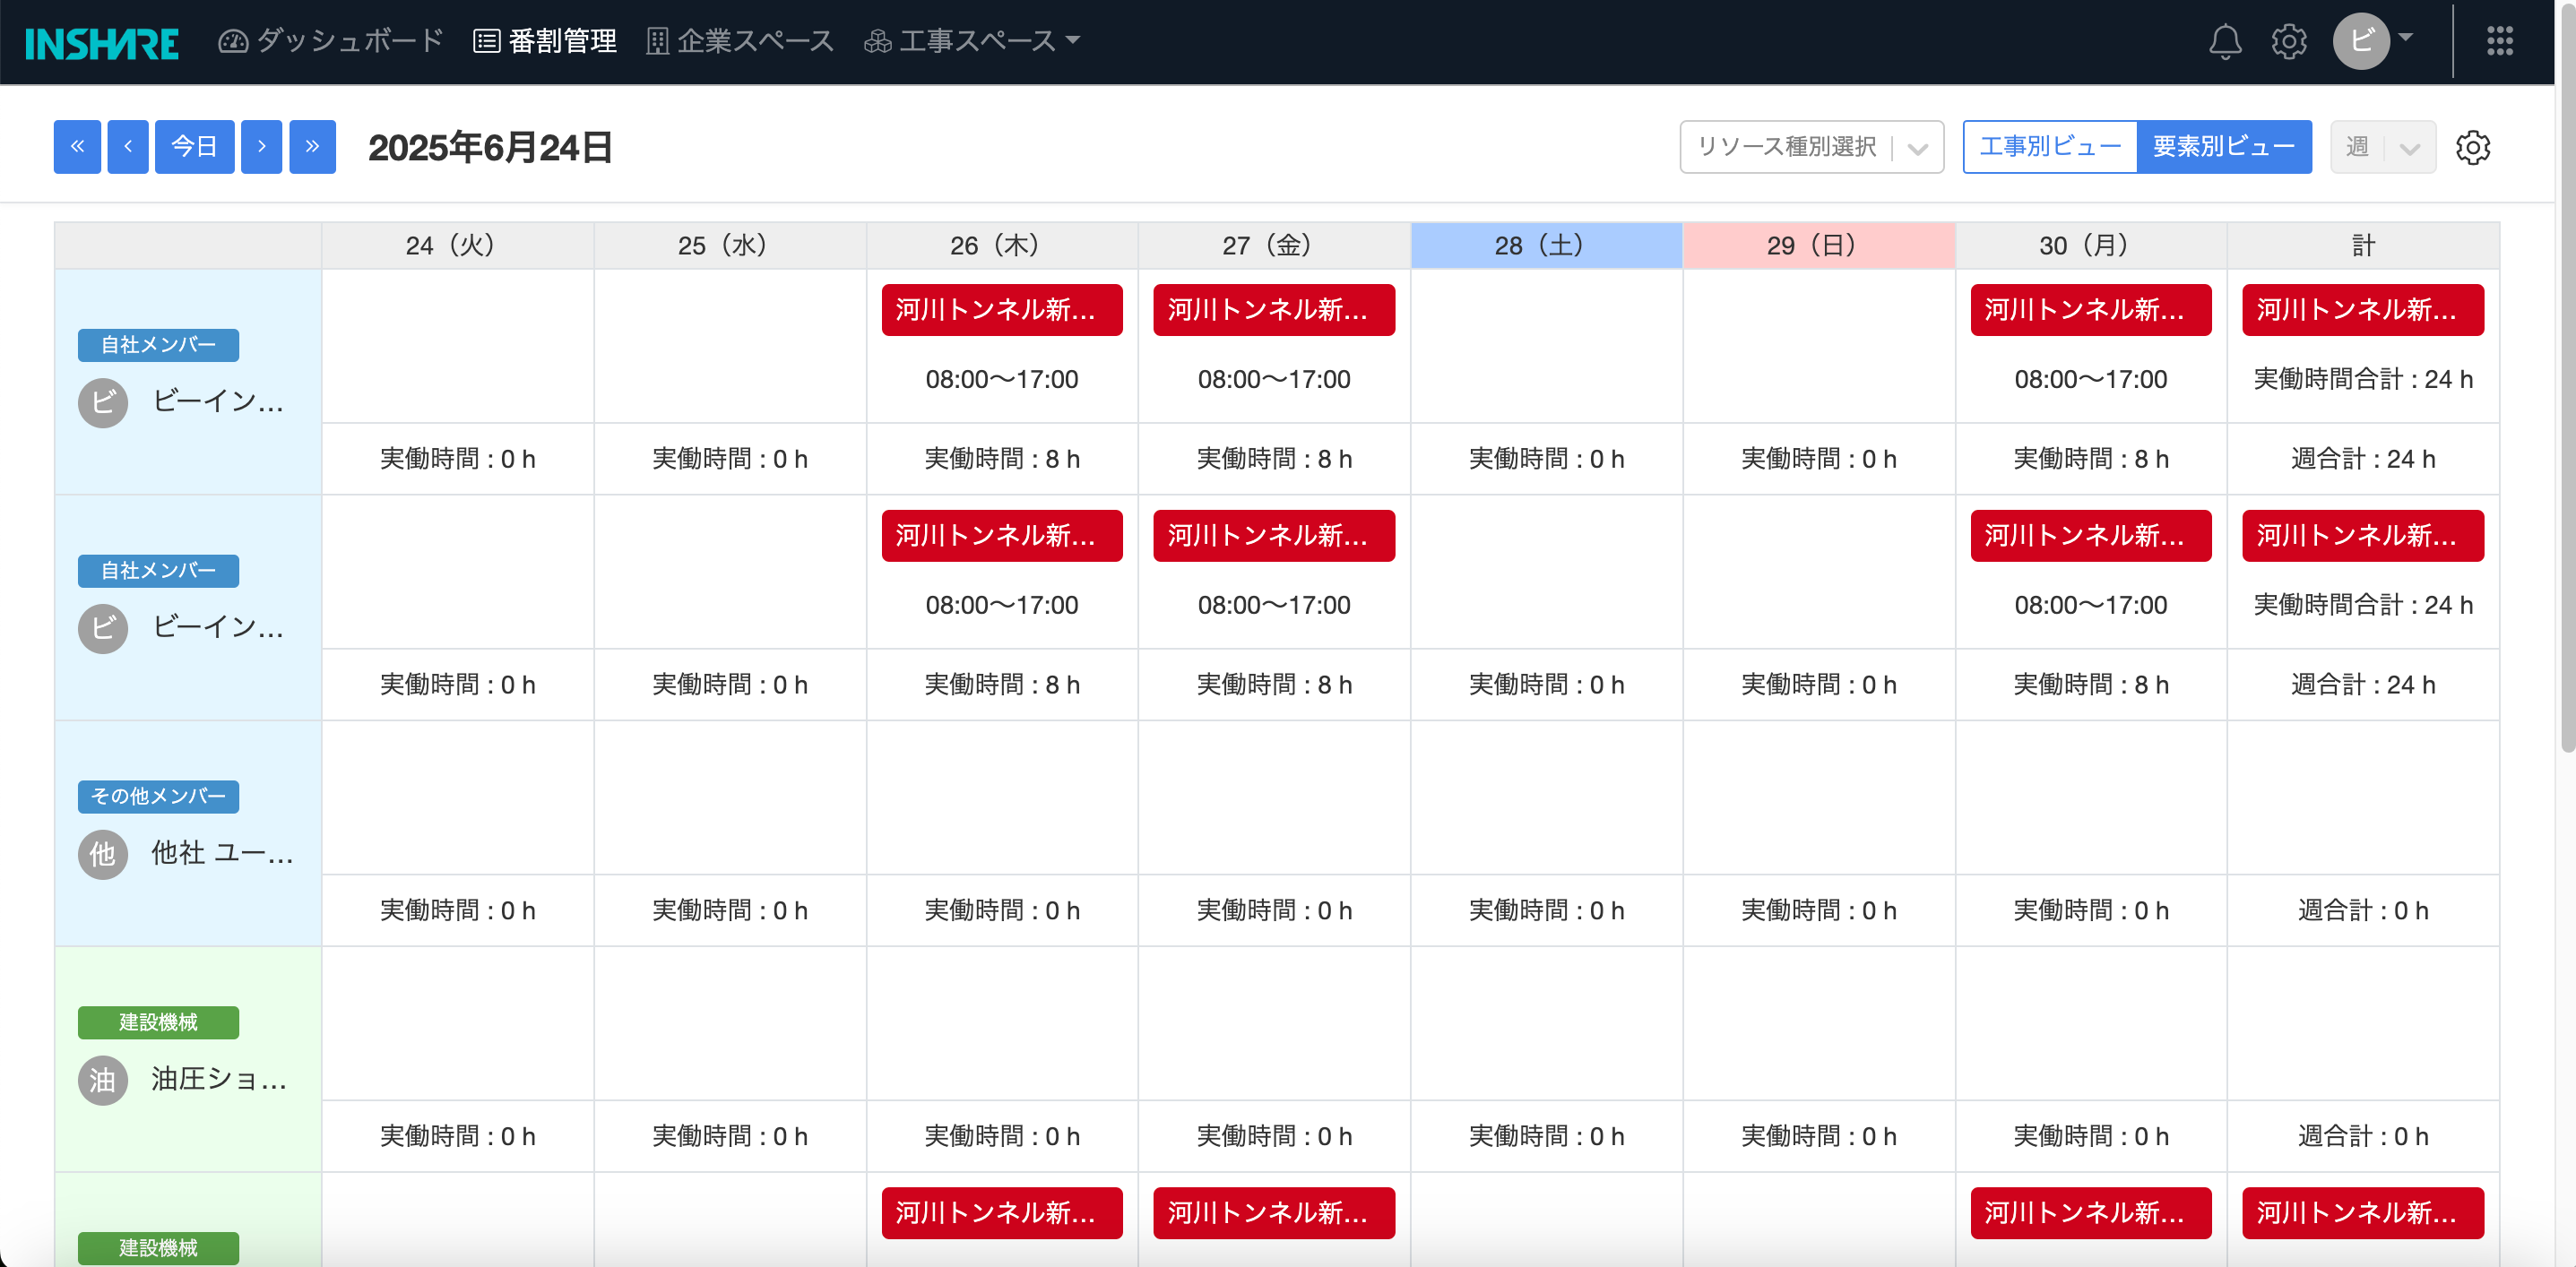Click the 27（金）column header
Image resolution: width=2576 pixels, height=1267 pixels.
tap(1274, 246)
